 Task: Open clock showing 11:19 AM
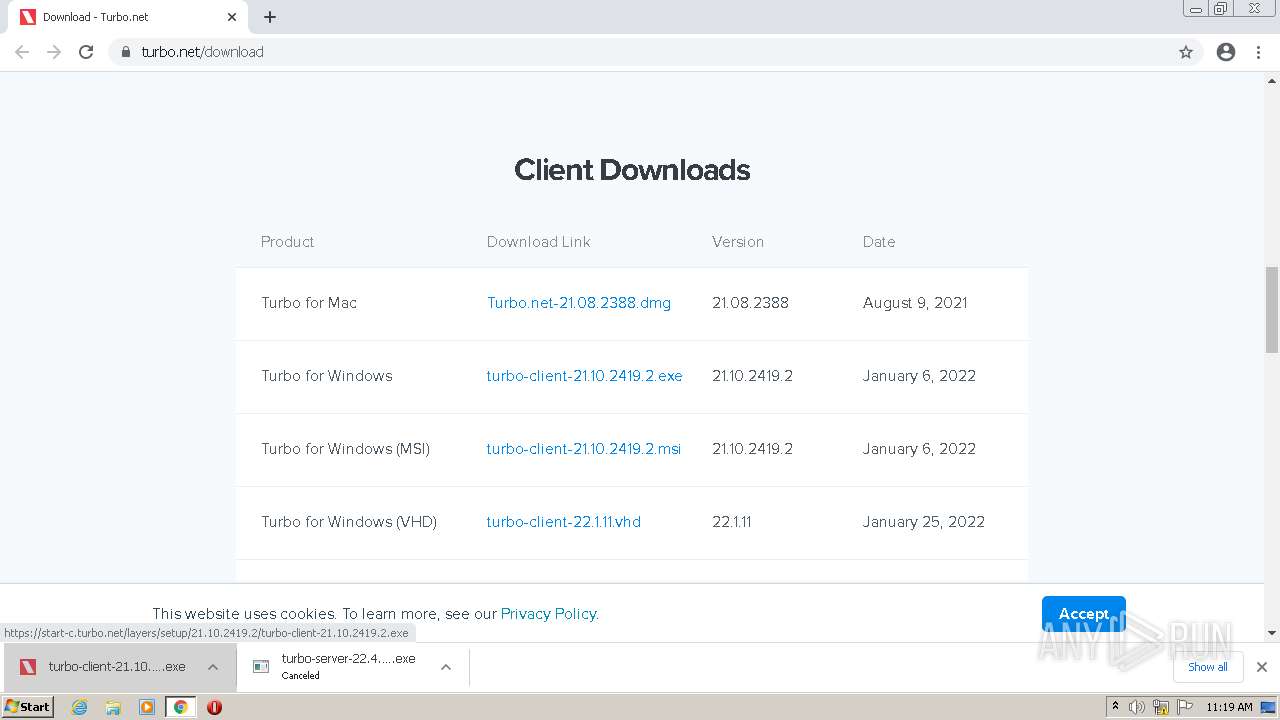pyautogui.click(x=1229, y=707)
